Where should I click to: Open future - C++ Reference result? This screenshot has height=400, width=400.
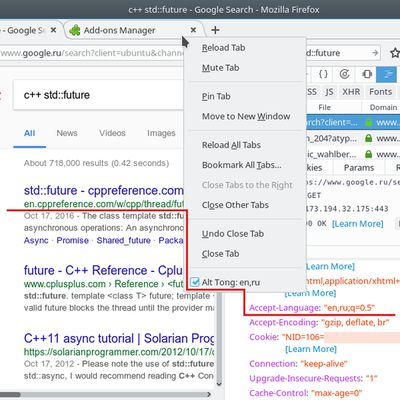tap(103, 270)
